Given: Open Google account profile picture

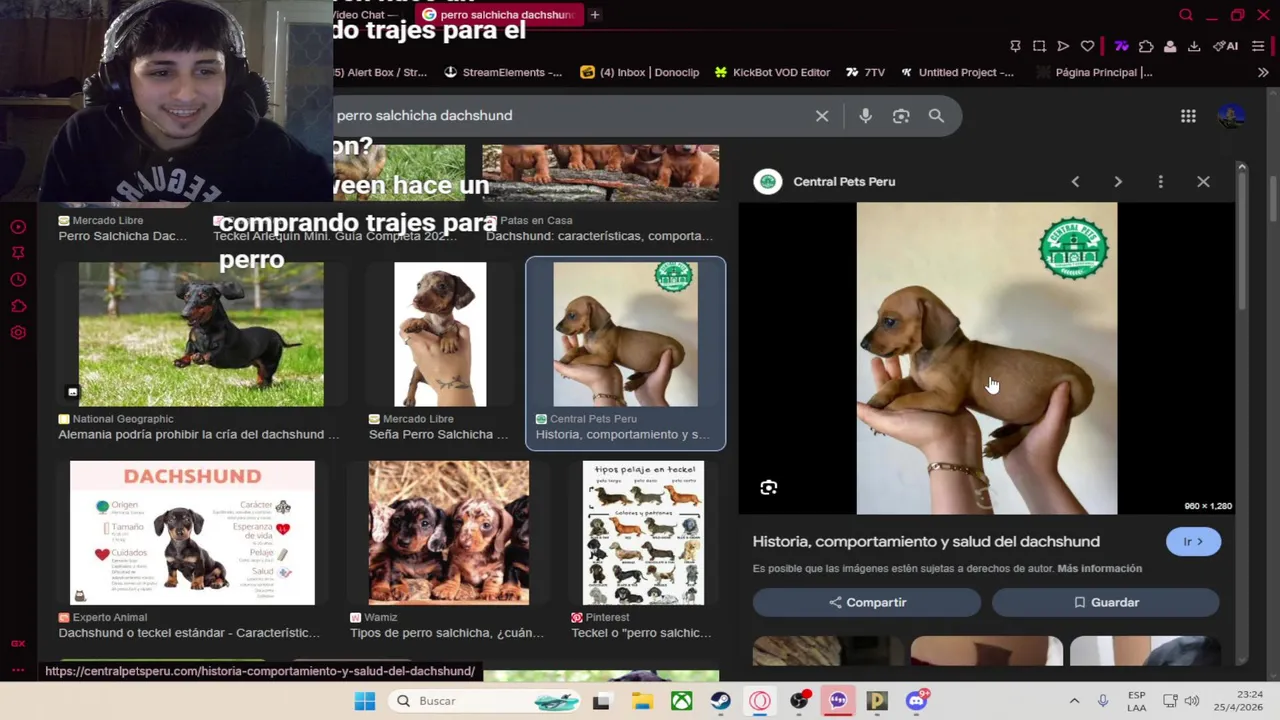Looking at the screenshot, I should pyautogui.click(x=1231, y=116).
